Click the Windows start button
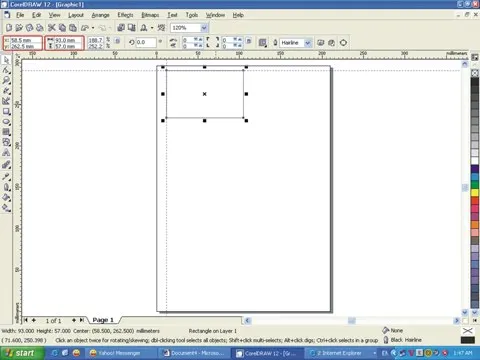480x360 pixels. 22,353
